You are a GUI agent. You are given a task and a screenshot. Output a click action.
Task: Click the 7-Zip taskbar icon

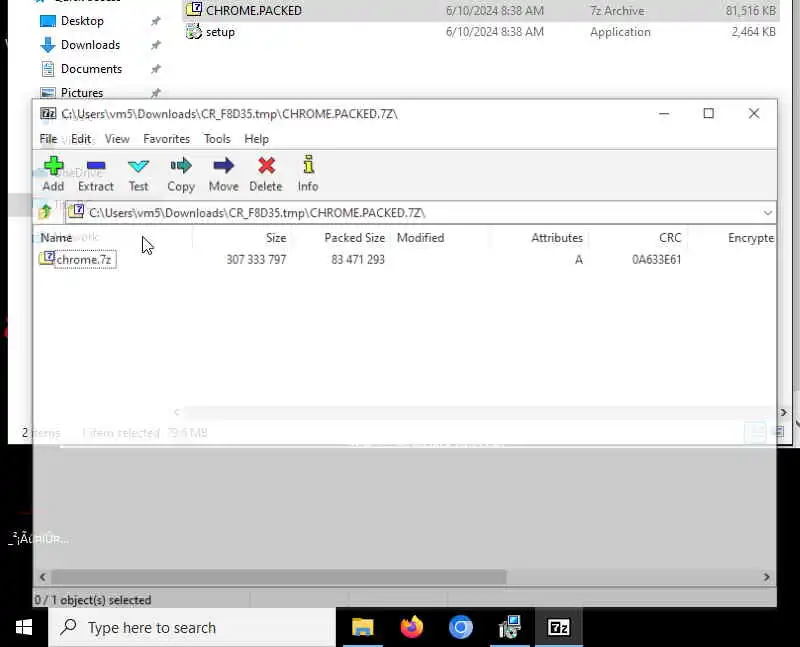tap(559, 627)
